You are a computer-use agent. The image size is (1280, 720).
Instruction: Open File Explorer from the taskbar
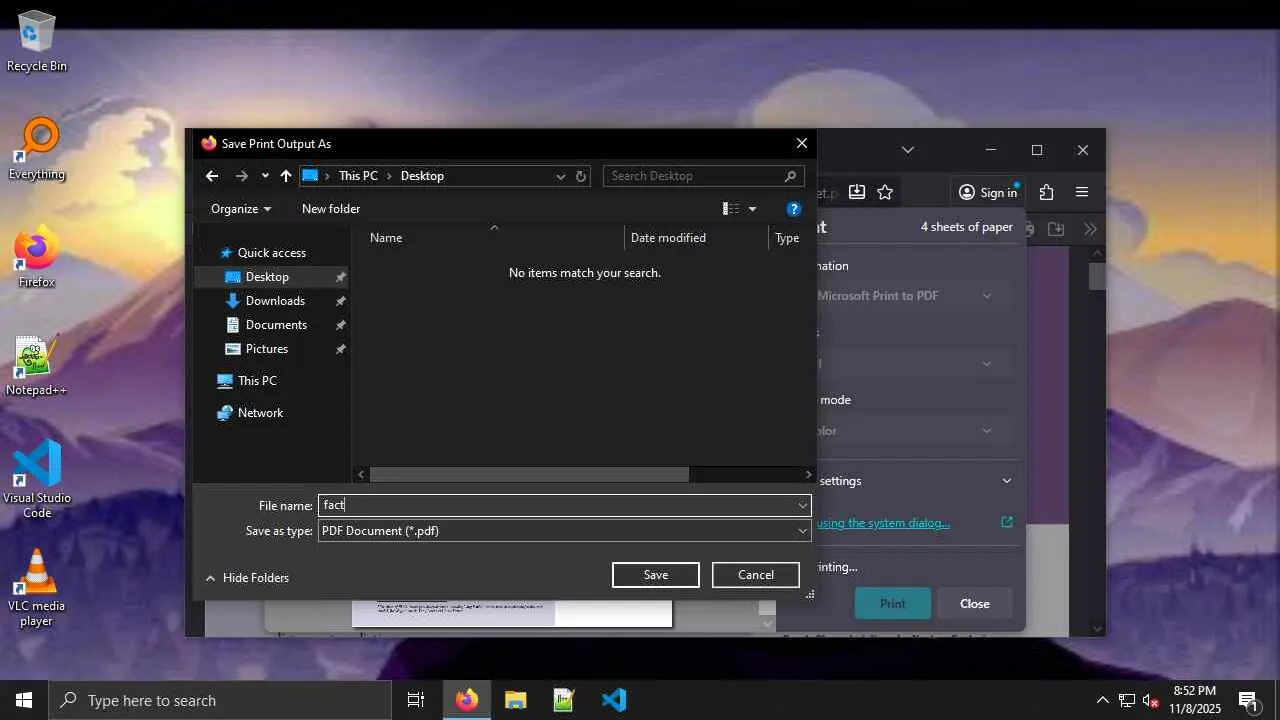pyautogui.click(x=515, y=700)
